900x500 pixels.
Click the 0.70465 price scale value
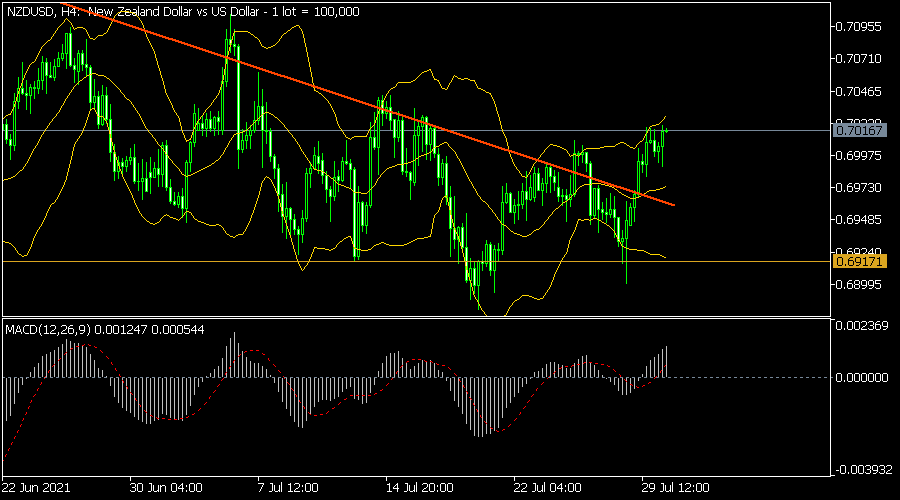[x=858, y=91]
